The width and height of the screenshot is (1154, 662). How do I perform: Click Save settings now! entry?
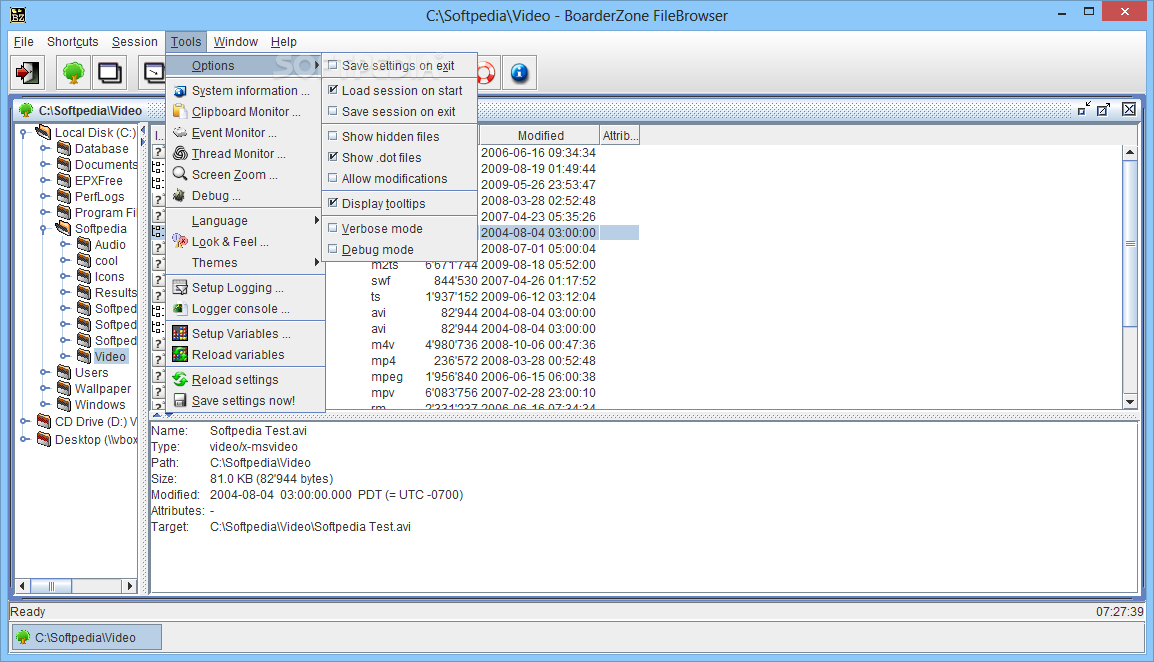246,401
